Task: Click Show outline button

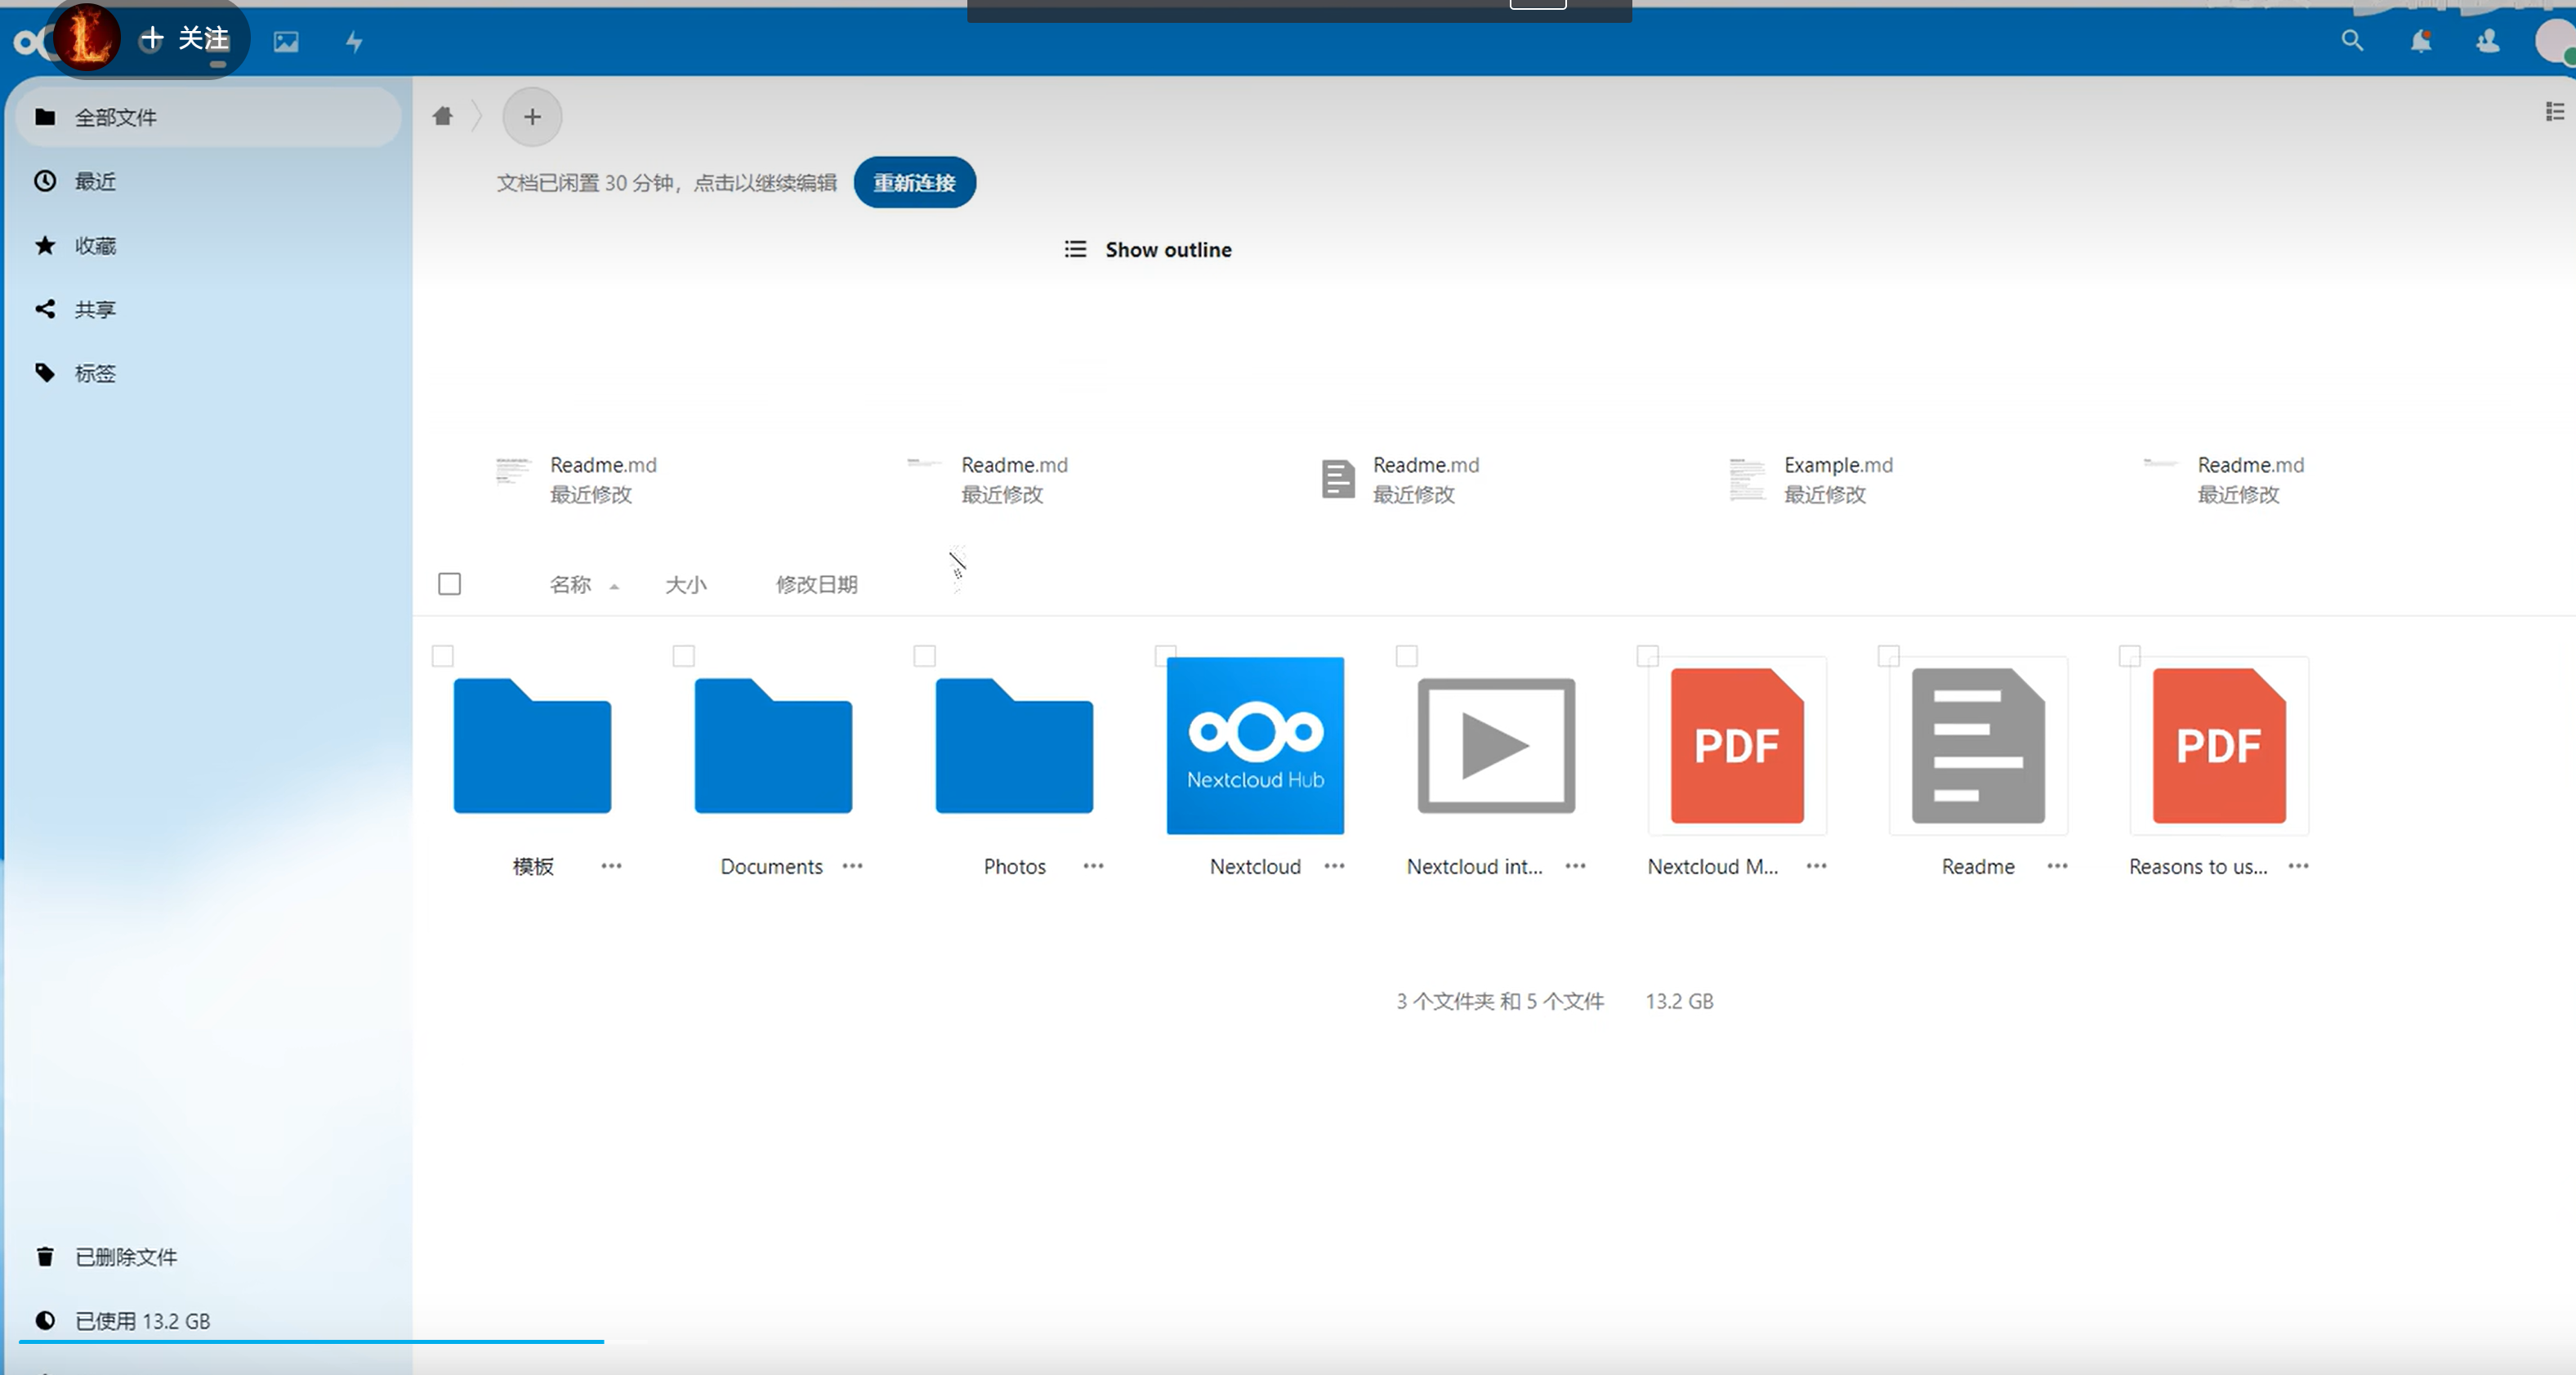Action: (x=1147, y=249)
